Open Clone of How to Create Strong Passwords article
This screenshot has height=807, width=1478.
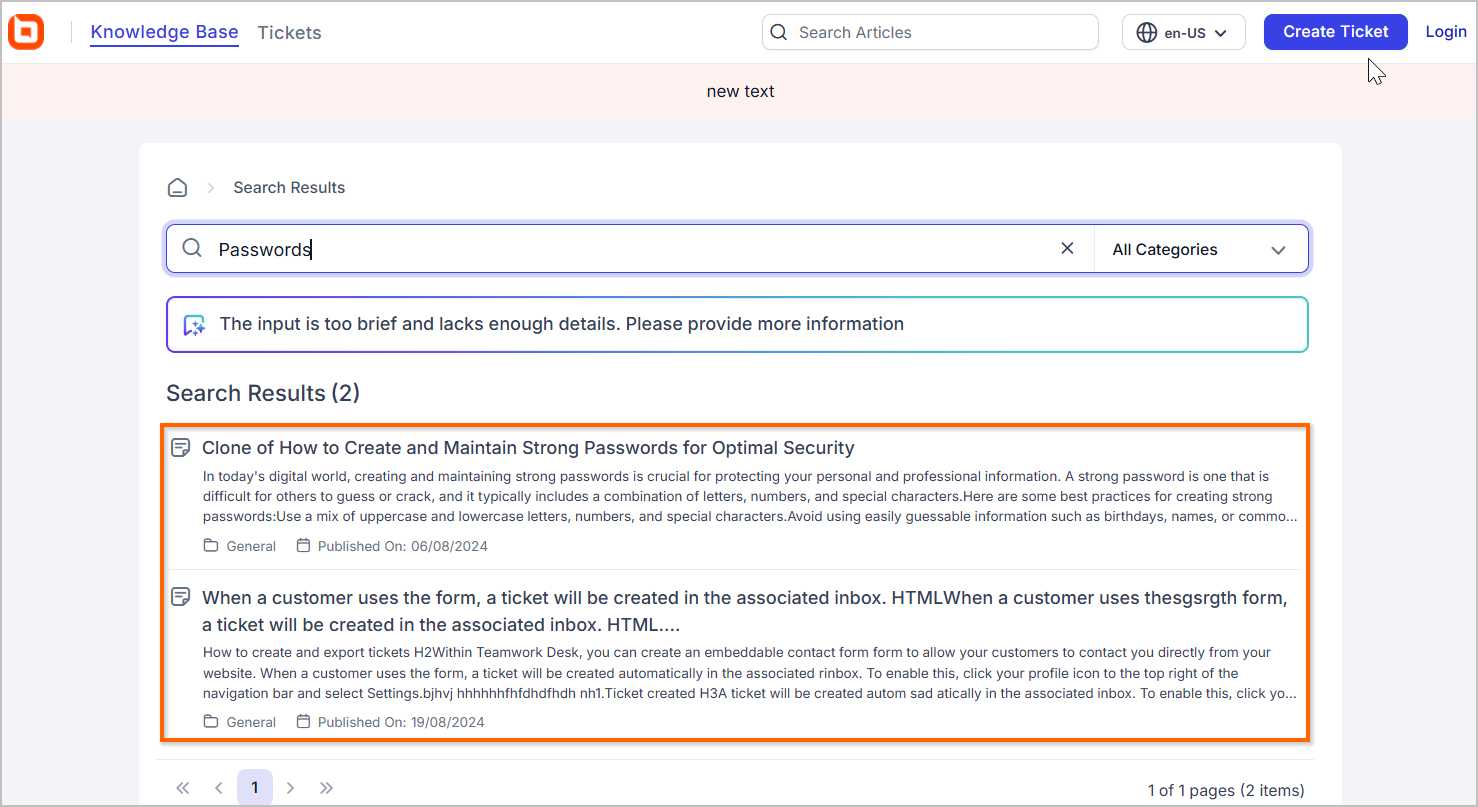tap(528, 447)
